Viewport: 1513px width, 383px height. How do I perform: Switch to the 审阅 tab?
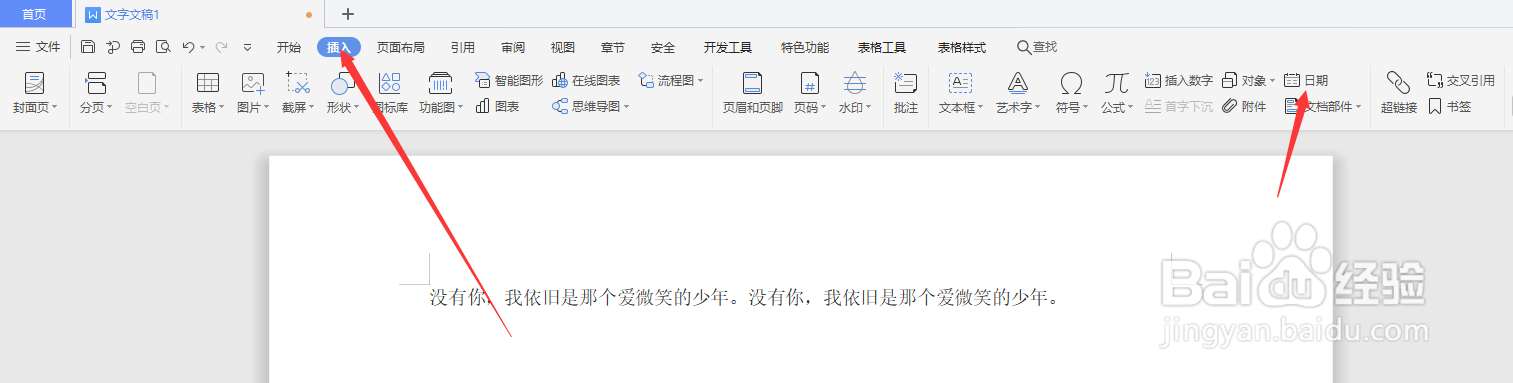513,47
